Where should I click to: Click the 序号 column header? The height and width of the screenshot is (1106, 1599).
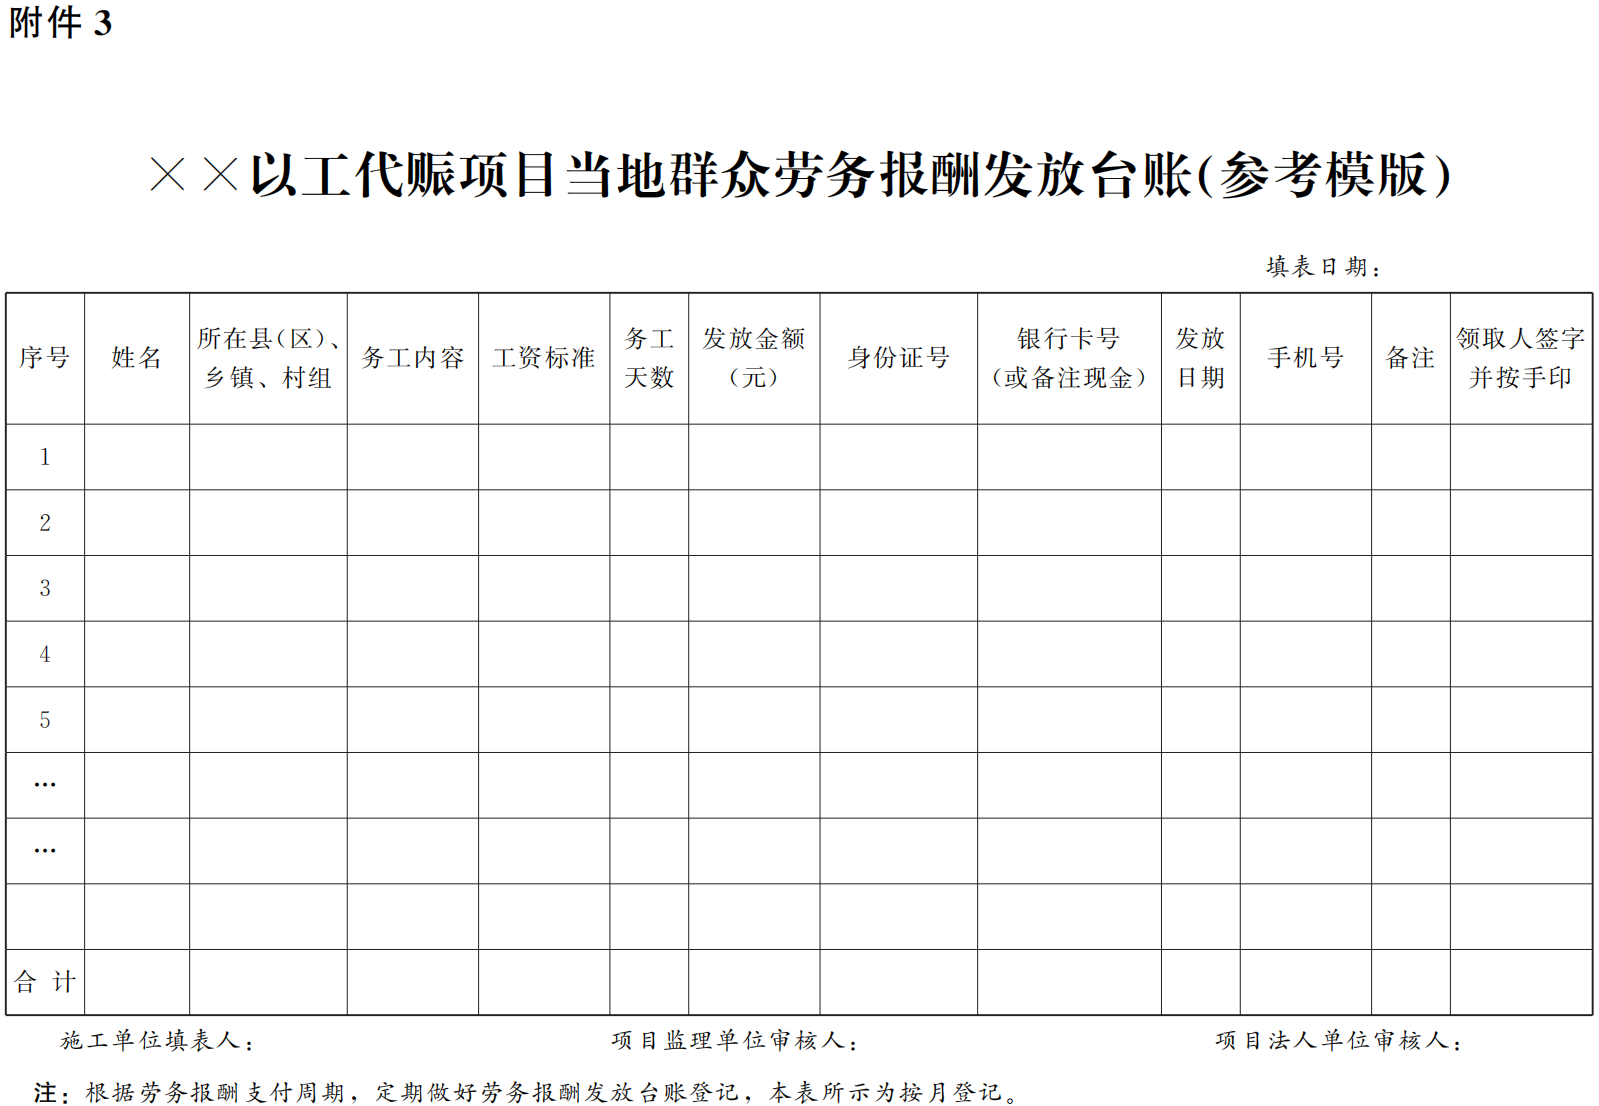click(x=45, y=358)
